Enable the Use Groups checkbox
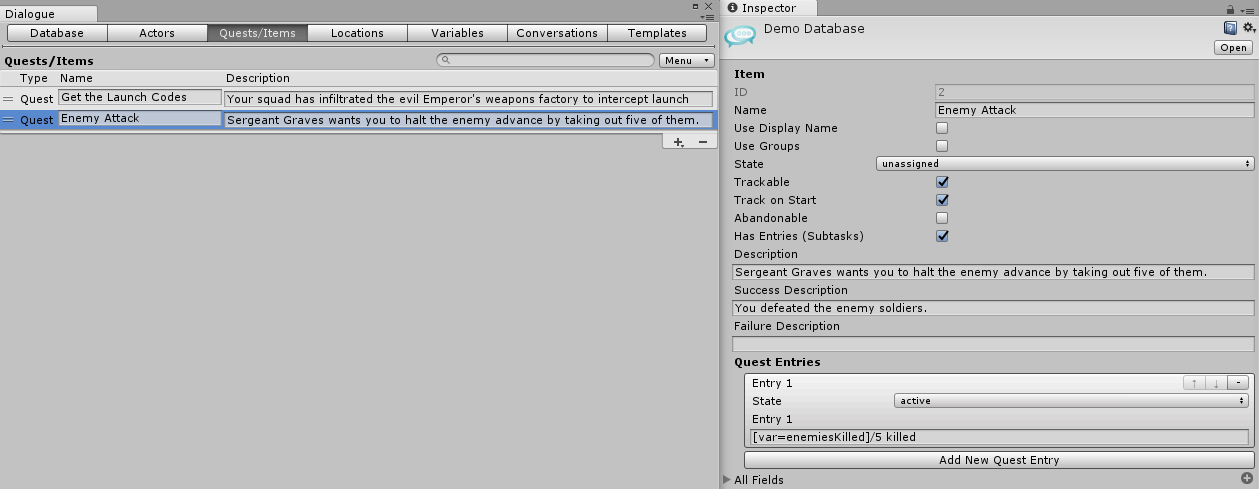 point(942,146)
